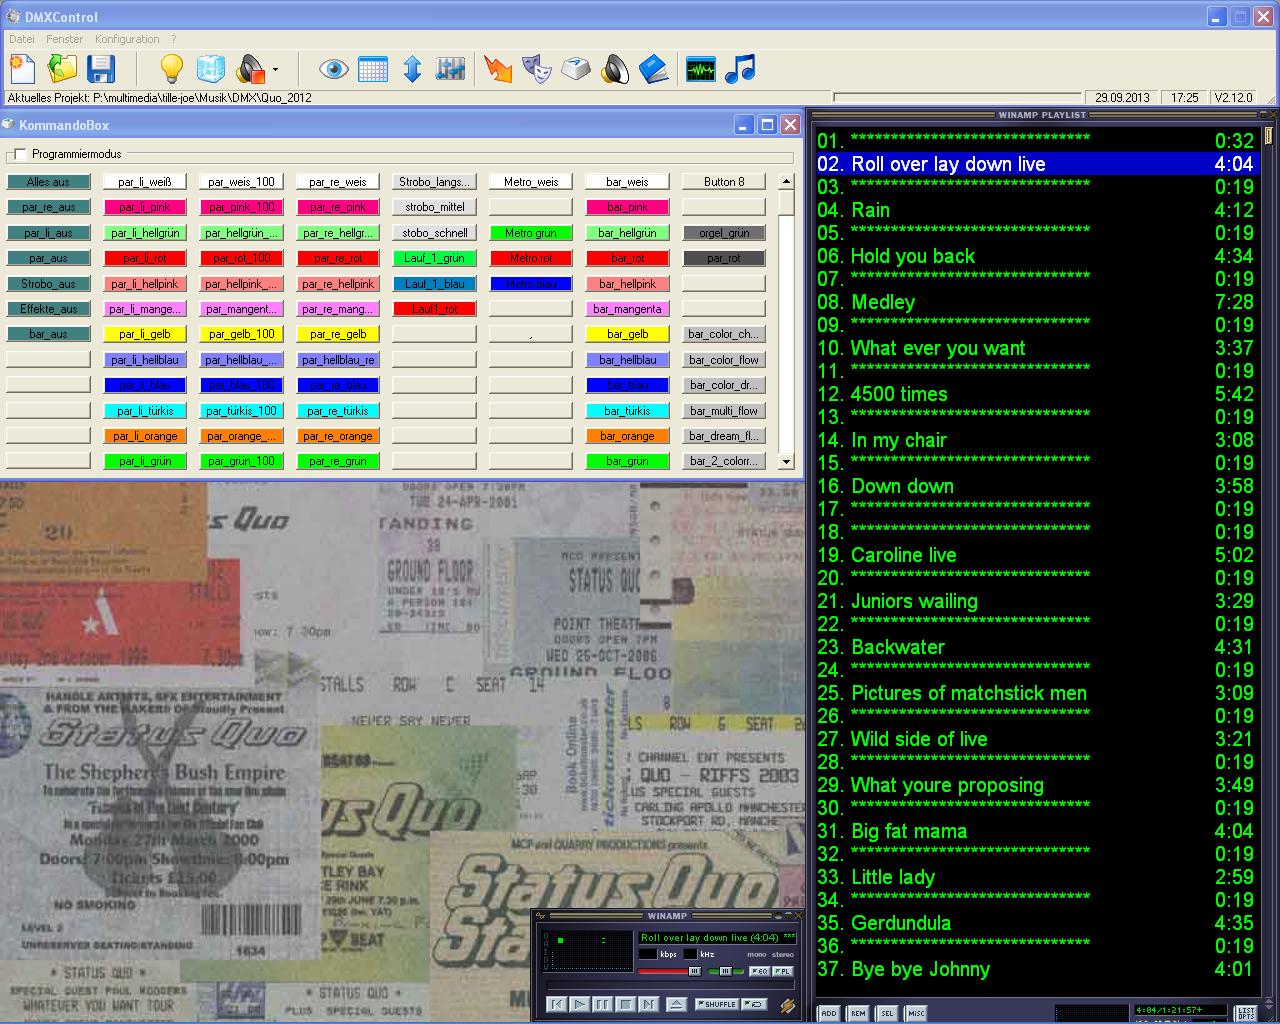Open playlist MISC menu button
The width and height of the screenshot is (1280, 1024).
click(x=916, y=1013)
